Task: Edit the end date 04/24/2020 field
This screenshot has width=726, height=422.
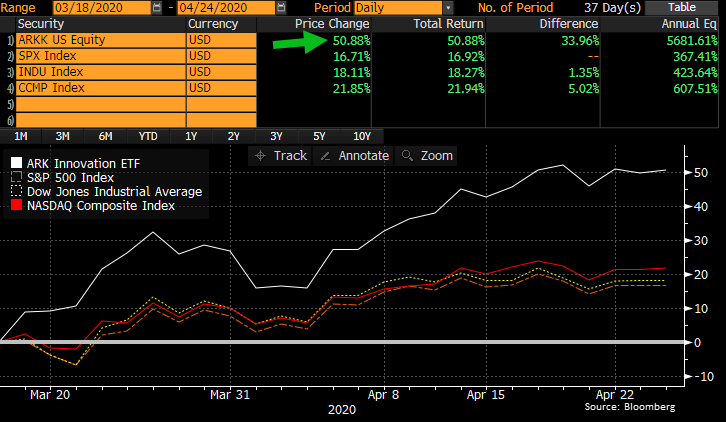Action: pos(226,8)
